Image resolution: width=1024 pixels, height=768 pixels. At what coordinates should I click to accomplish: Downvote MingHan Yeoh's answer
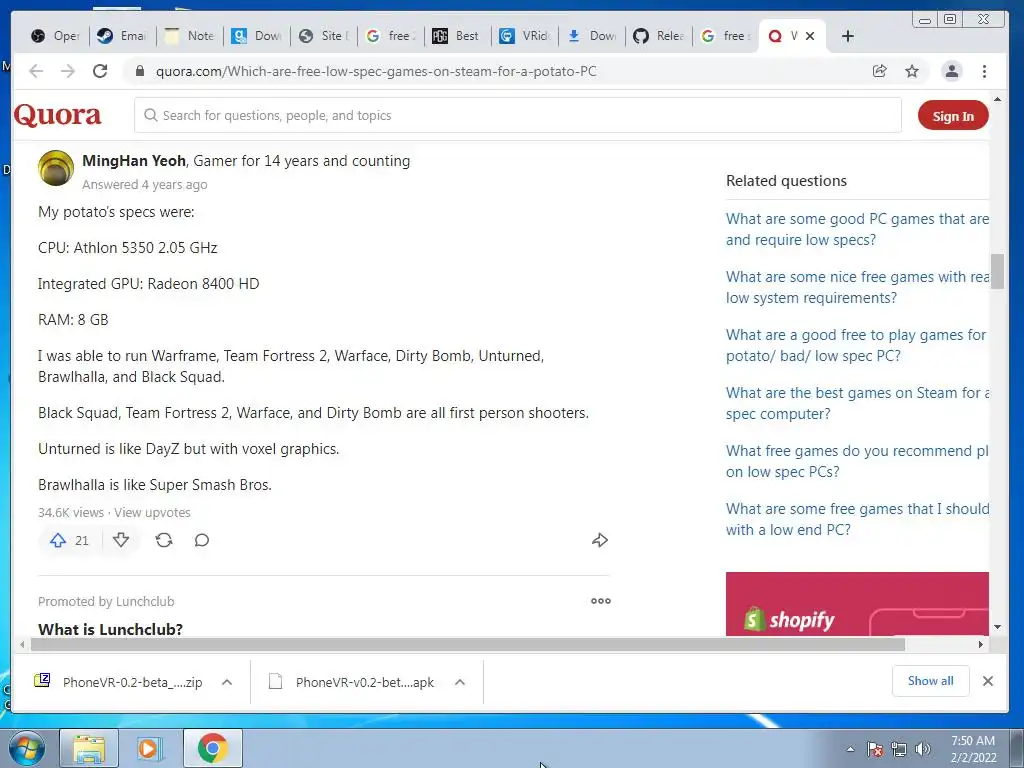click(121, 540)
